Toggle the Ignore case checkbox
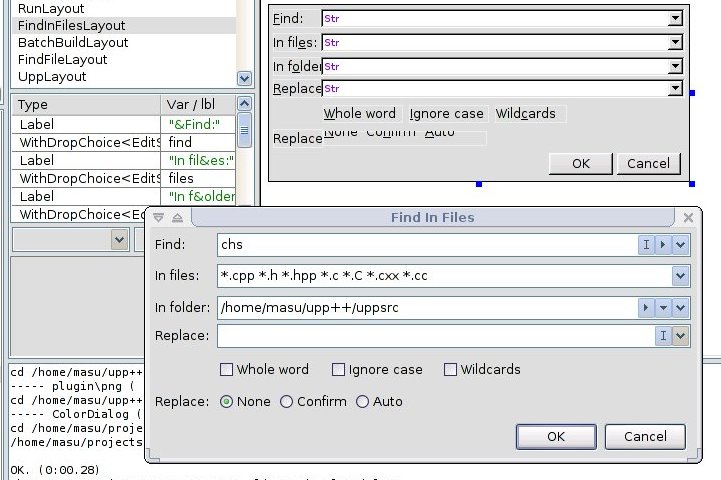Viewport: 721px width, 480px height. click(x=339, y=370)
